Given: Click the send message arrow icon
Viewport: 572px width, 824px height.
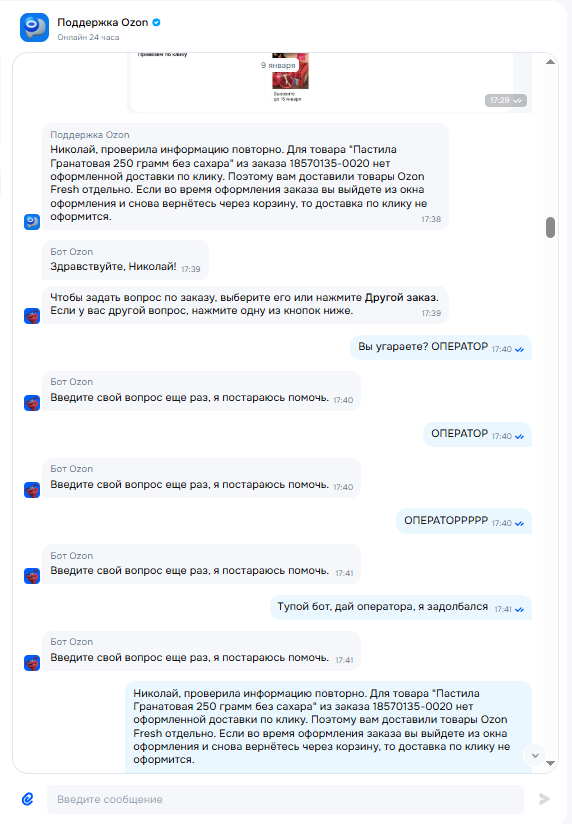Looking at the screenshot, I should [x=544, y=799].
